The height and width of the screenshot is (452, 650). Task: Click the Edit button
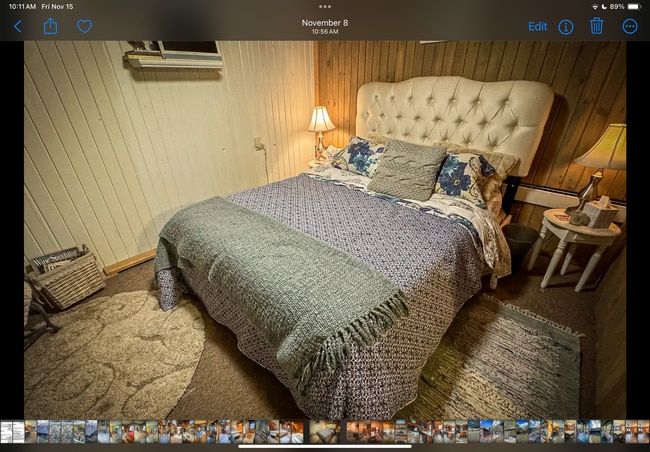[x=537, y=26]
